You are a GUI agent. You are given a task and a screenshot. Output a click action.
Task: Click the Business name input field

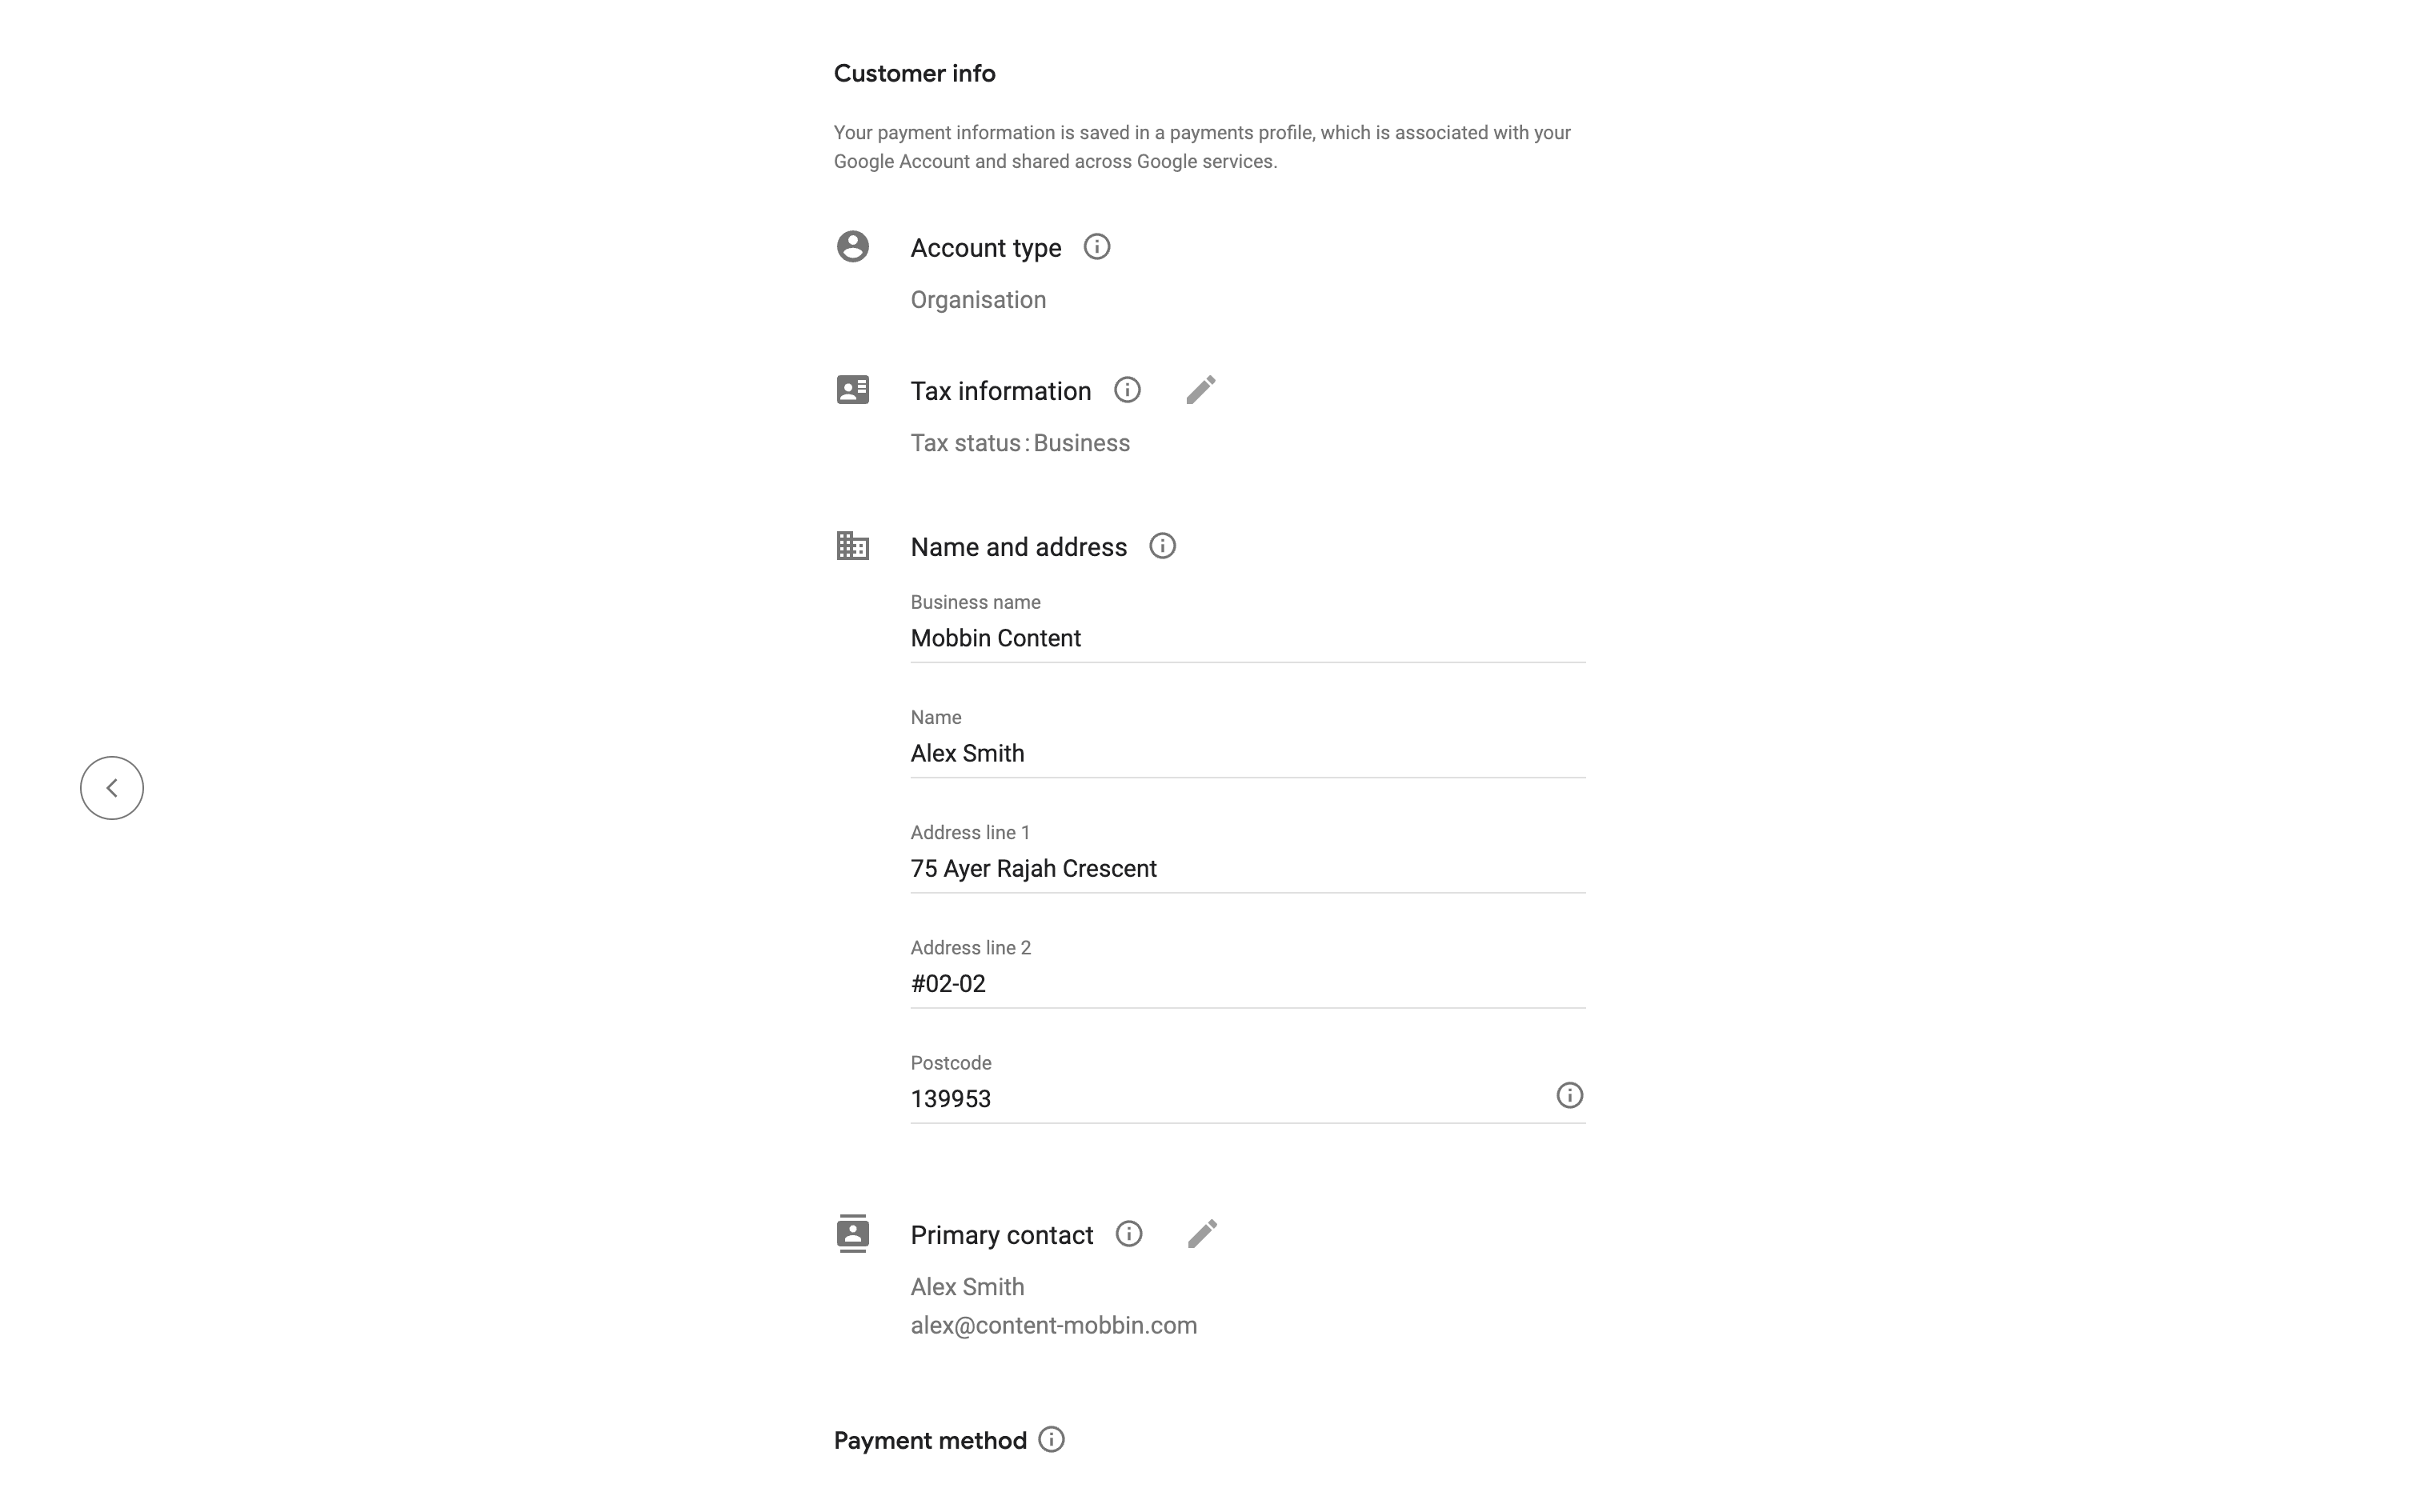tap(1246, 638)
